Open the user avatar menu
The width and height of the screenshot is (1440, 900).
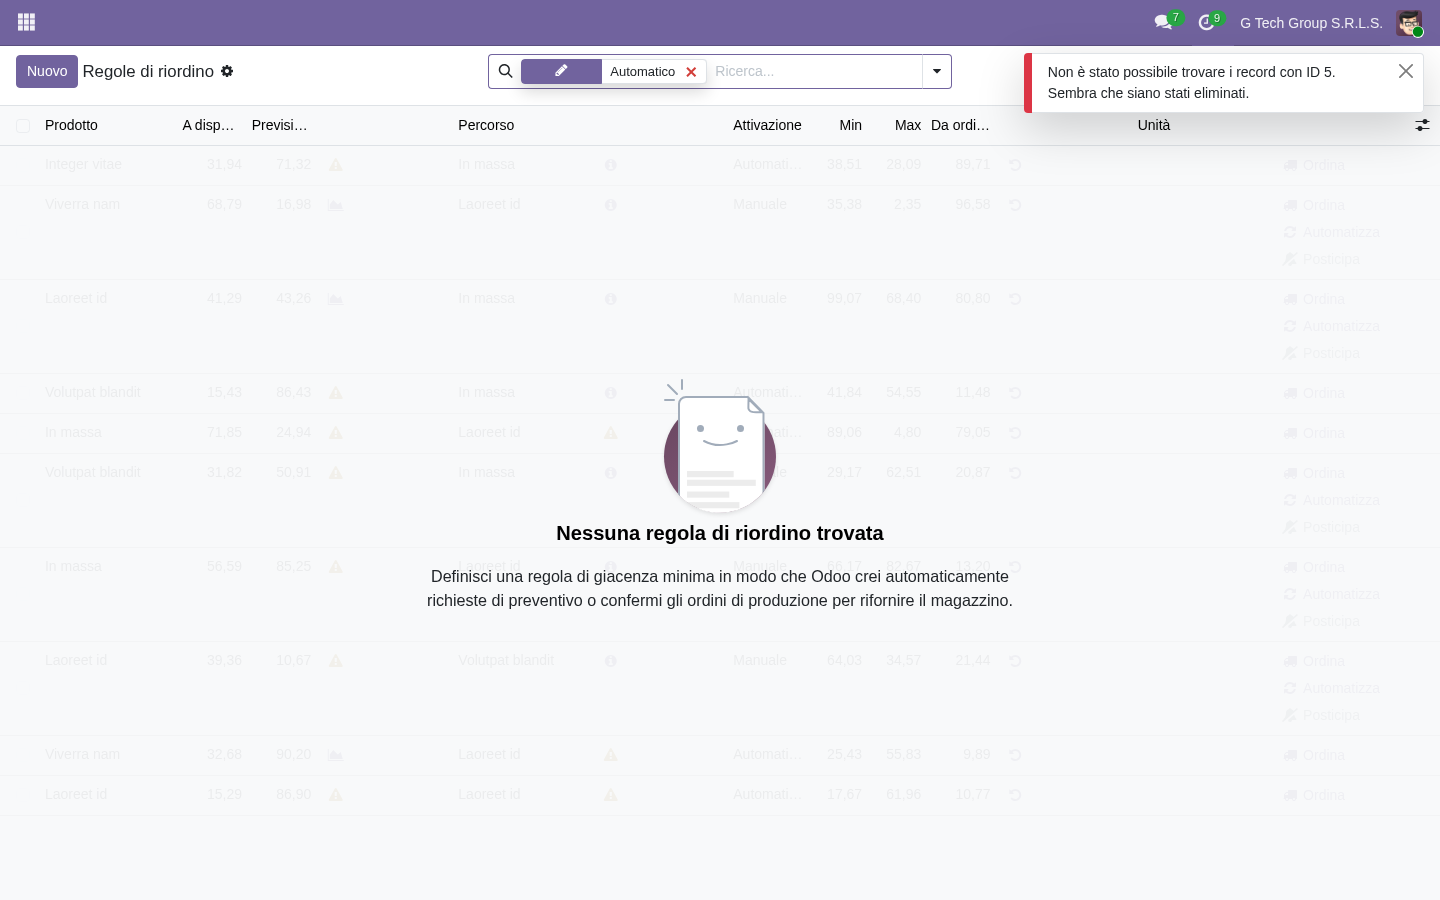click(1409, 23)
